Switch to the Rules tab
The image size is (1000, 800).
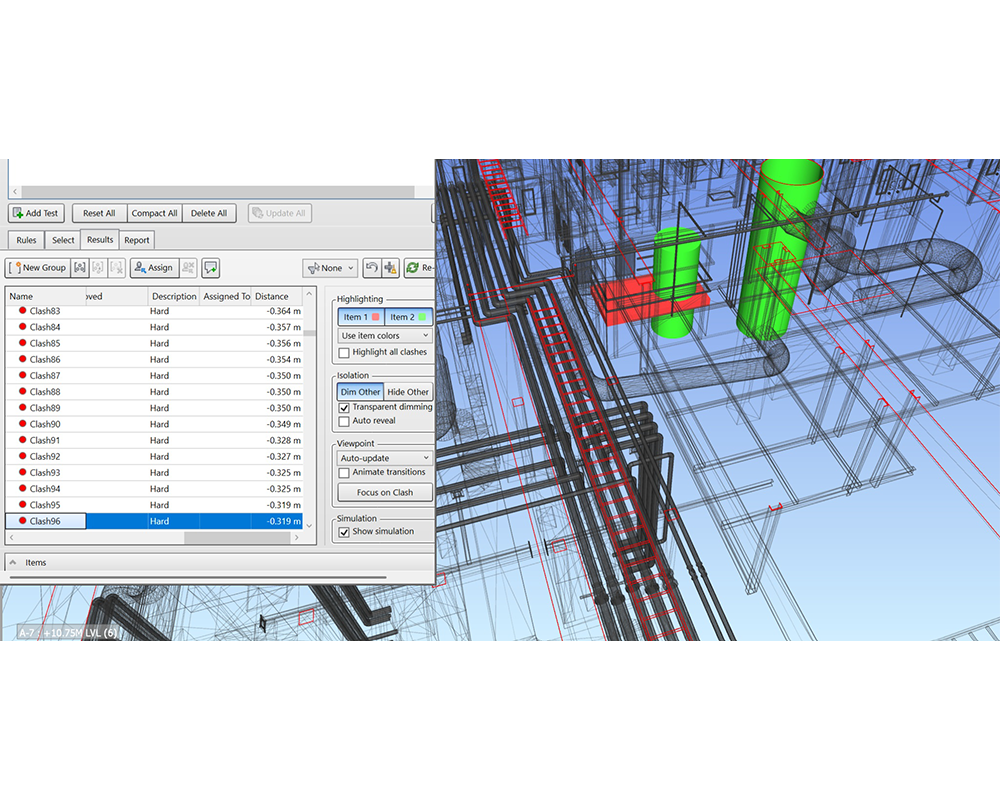pyautogui.click(x=26, y=240)
